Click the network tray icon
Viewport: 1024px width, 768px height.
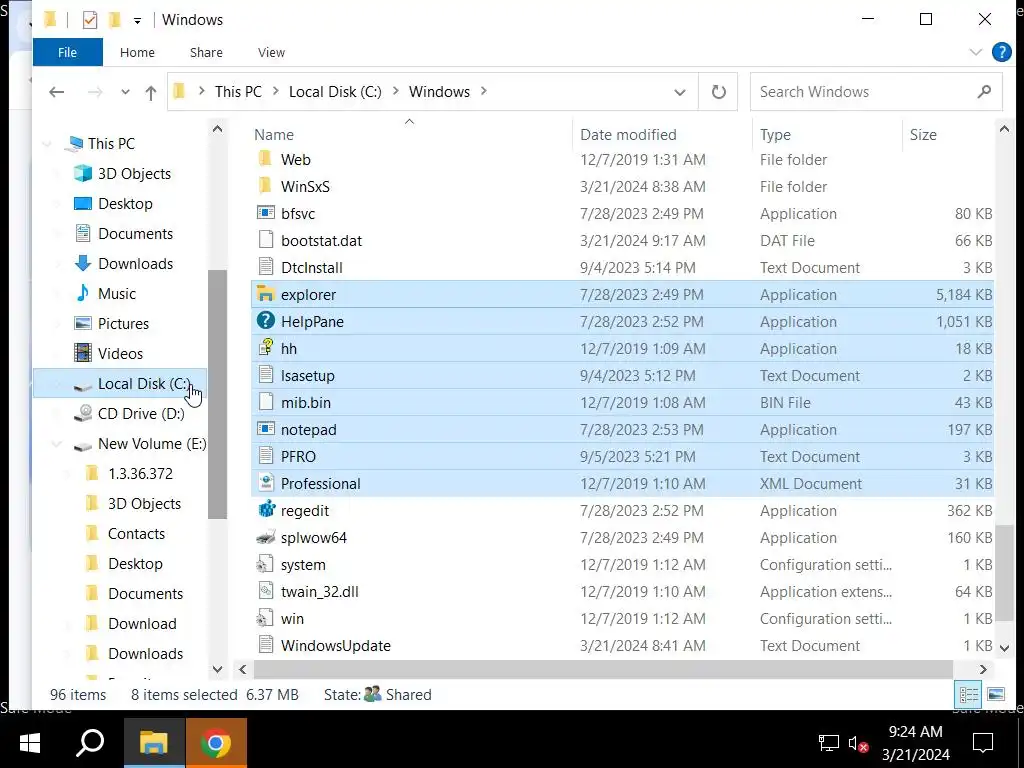(829, 743)
